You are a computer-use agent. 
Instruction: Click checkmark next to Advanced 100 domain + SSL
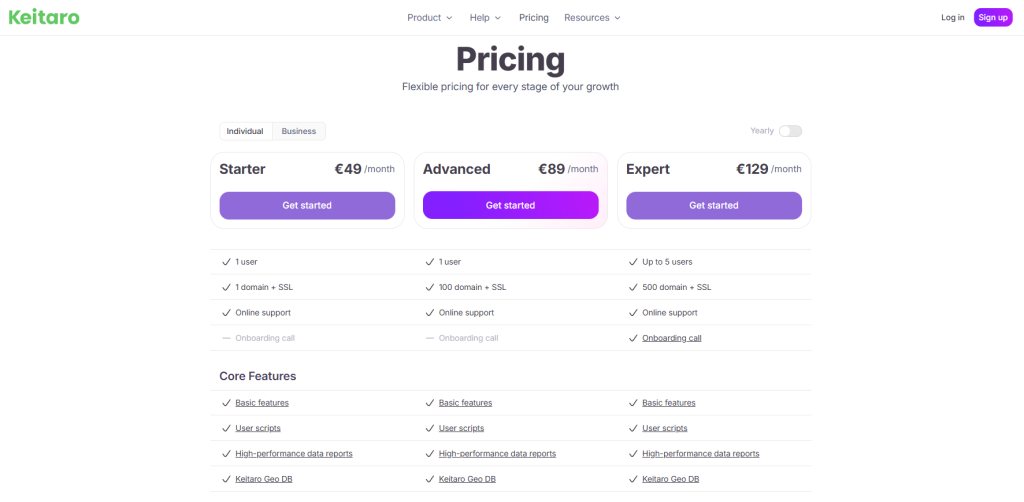coord(430,287)
